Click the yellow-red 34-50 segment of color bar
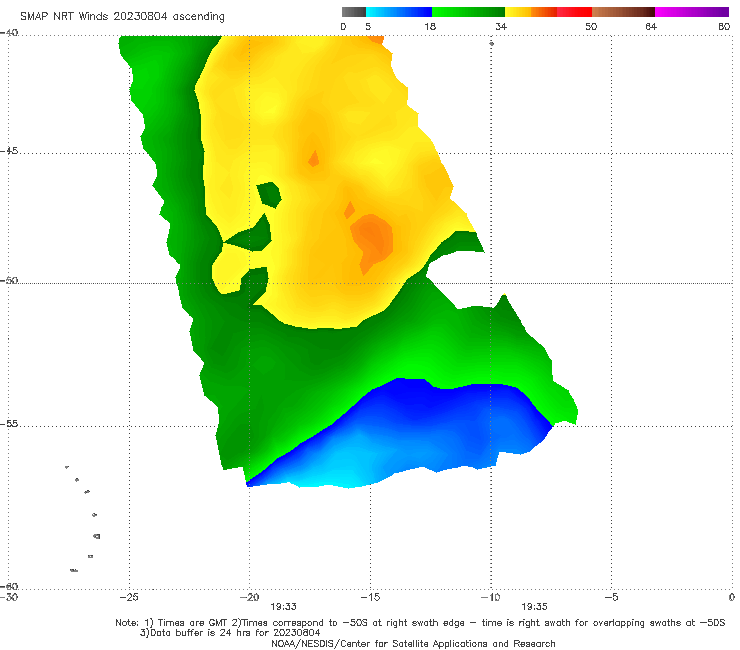This screenshot has width=740, height=650. 548,12
